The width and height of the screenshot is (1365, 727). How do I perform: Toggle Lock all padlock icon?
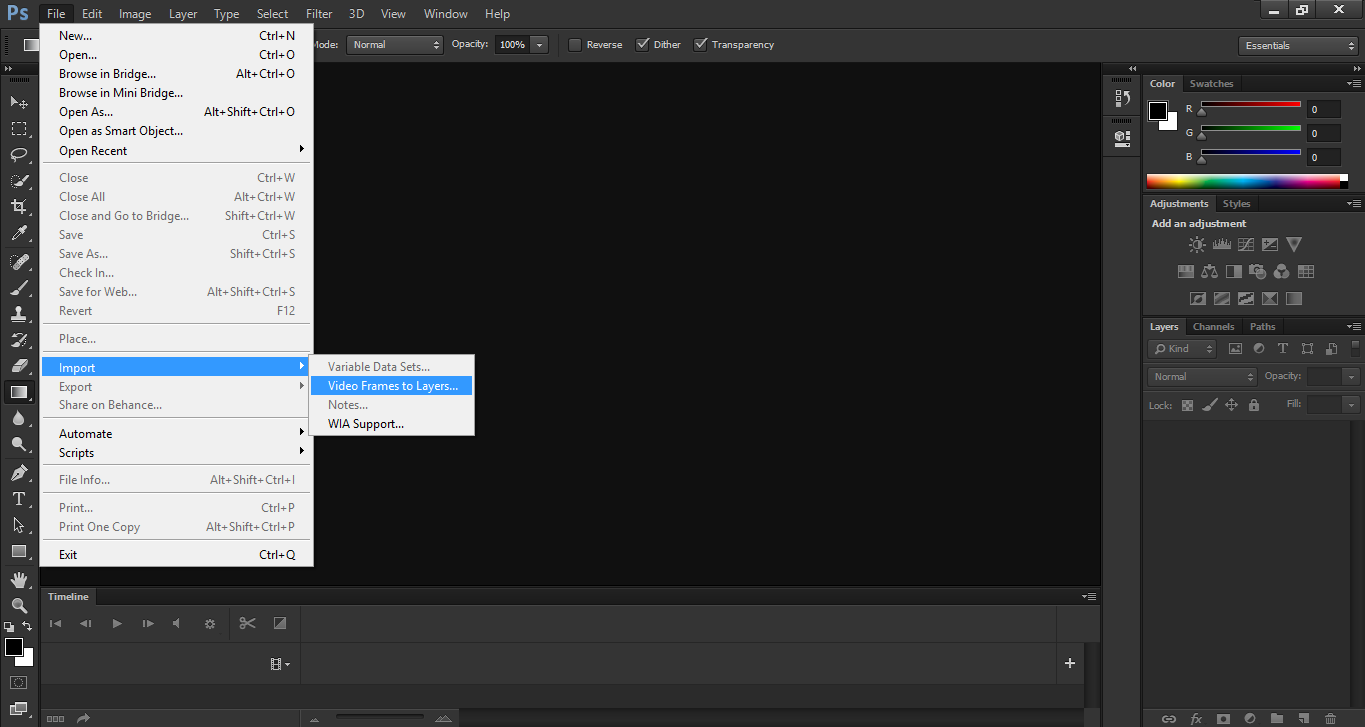pos(1254,405)
